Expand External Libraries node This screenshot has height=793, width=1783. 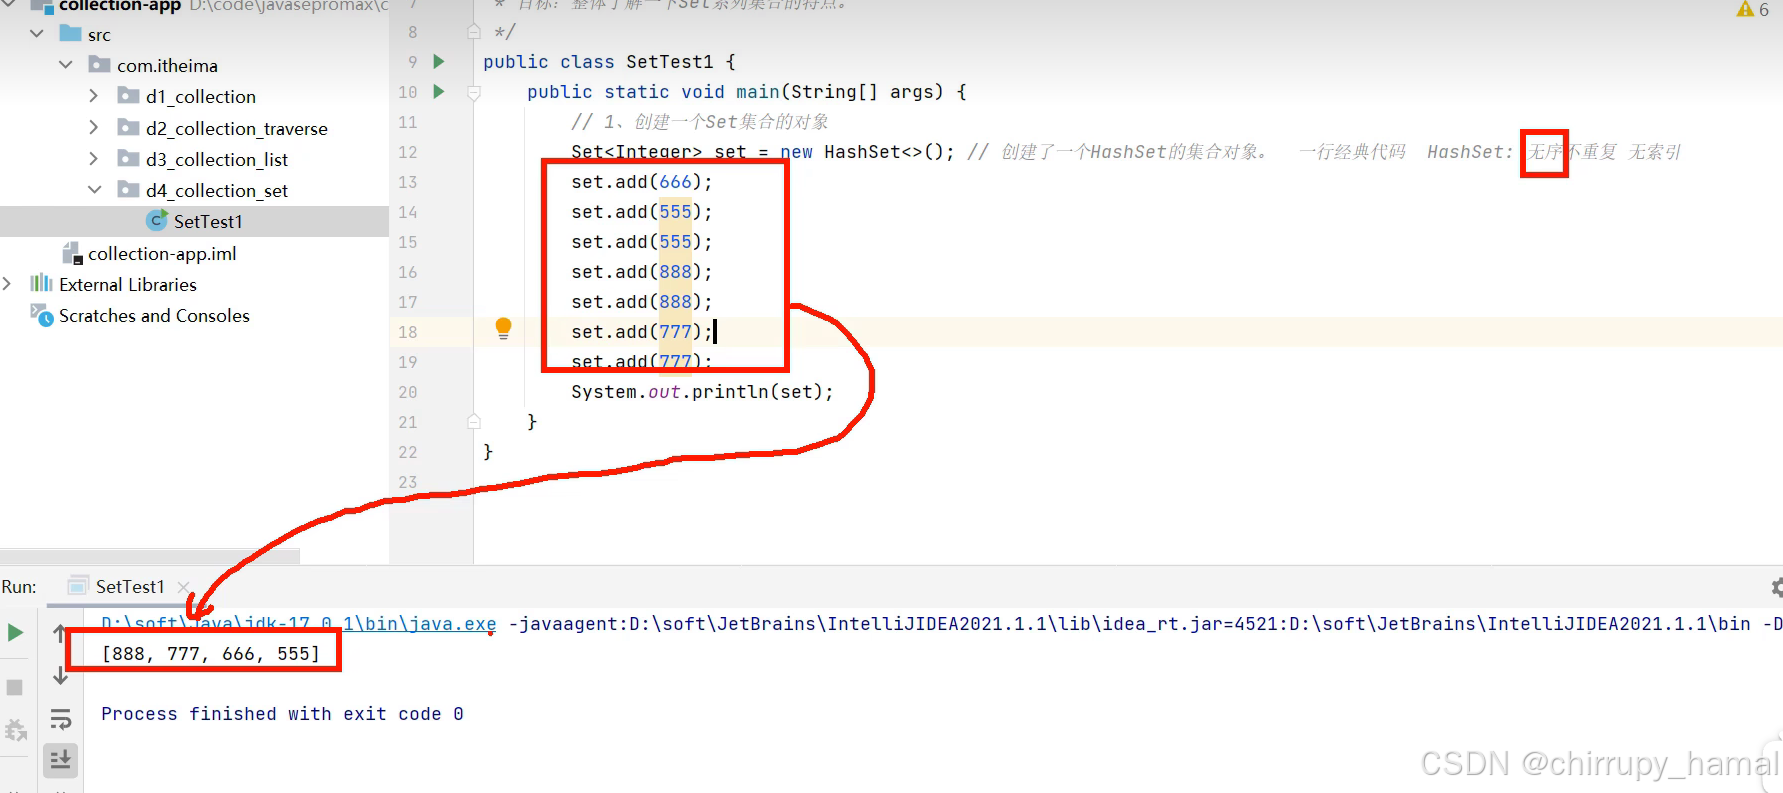click(x=8, y=284)
